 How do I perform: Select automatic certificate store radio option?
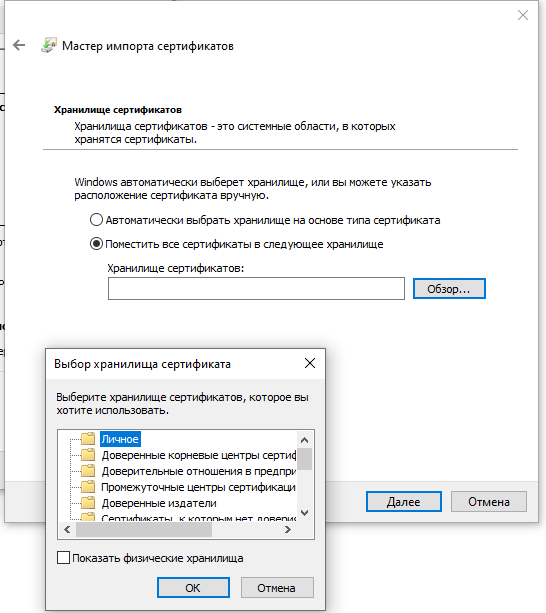click(96, 220)
